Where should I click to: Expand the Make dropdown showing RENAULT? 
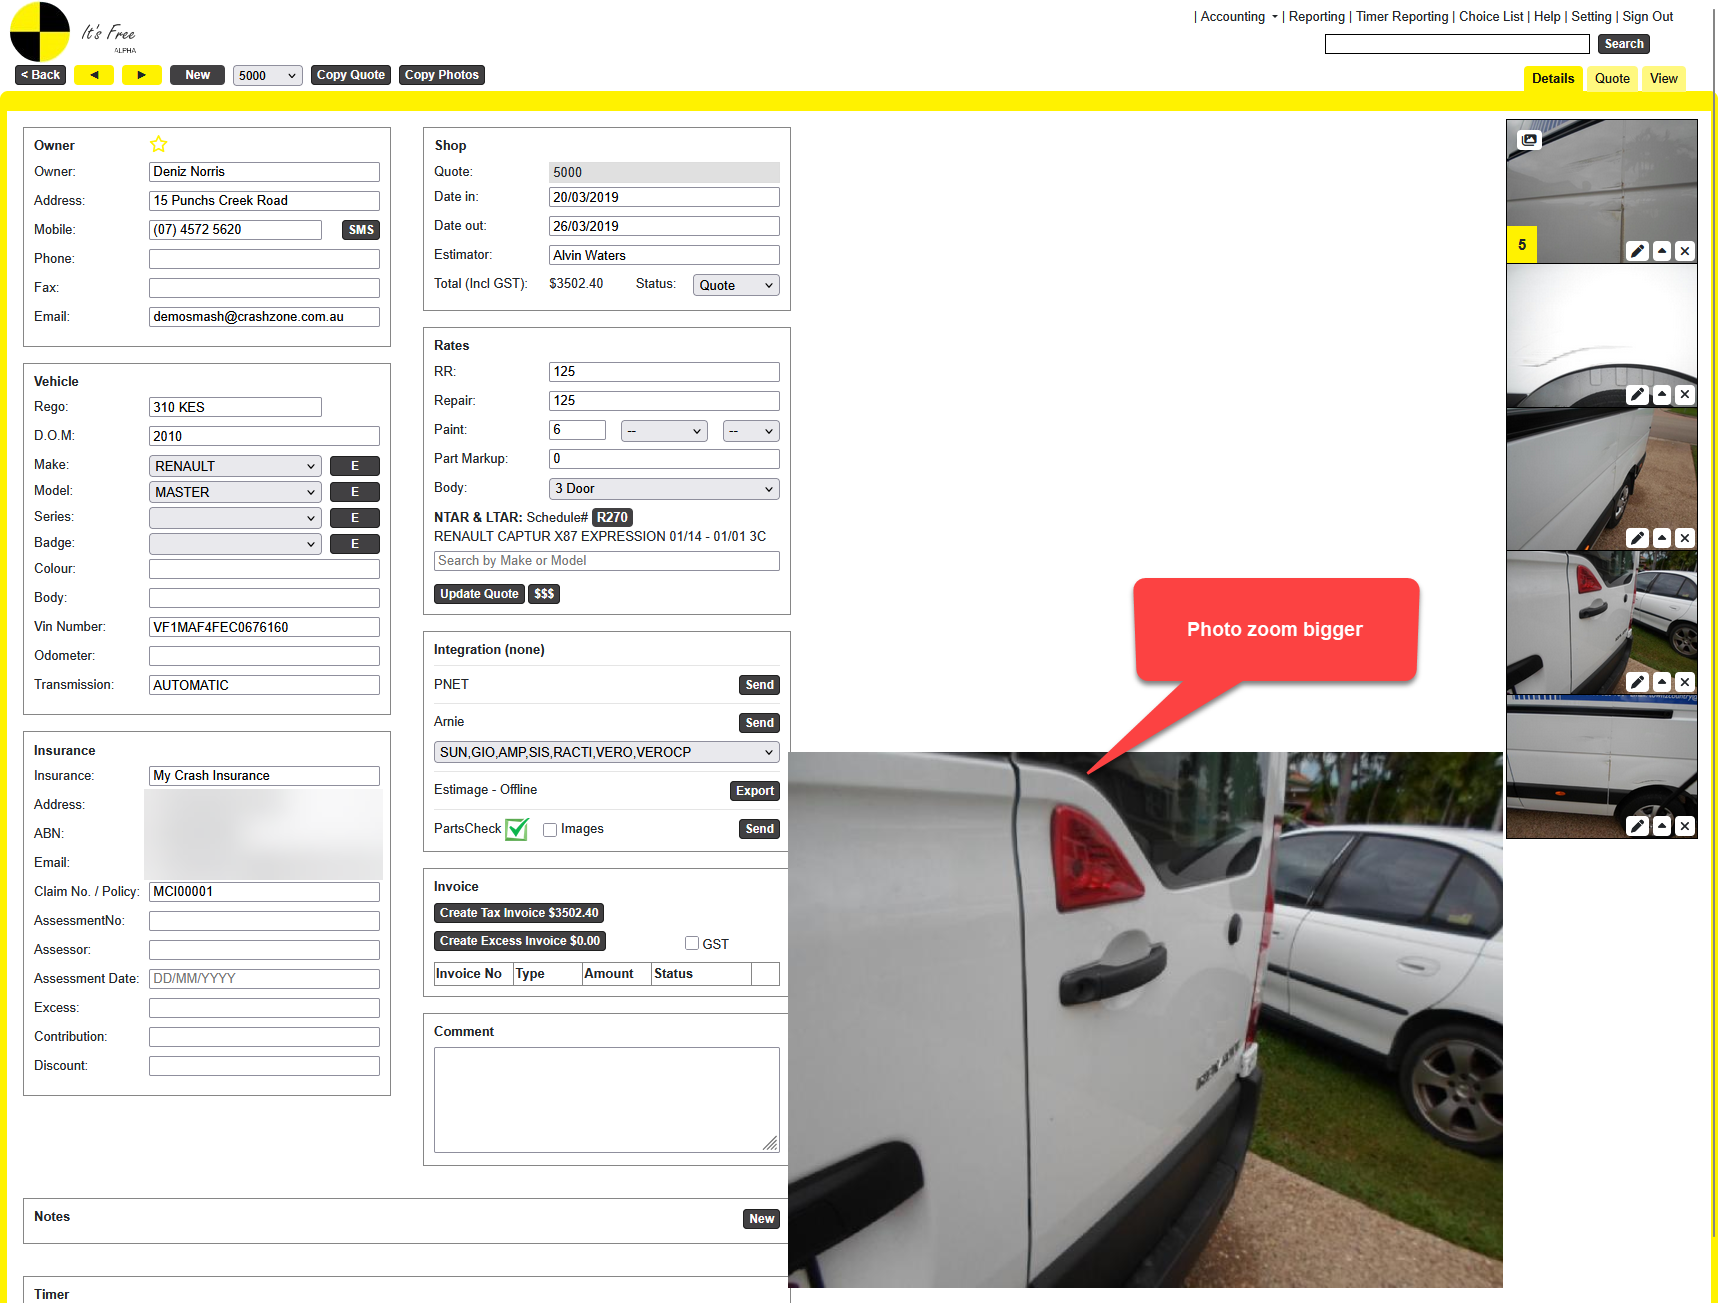tap(235, 466)
